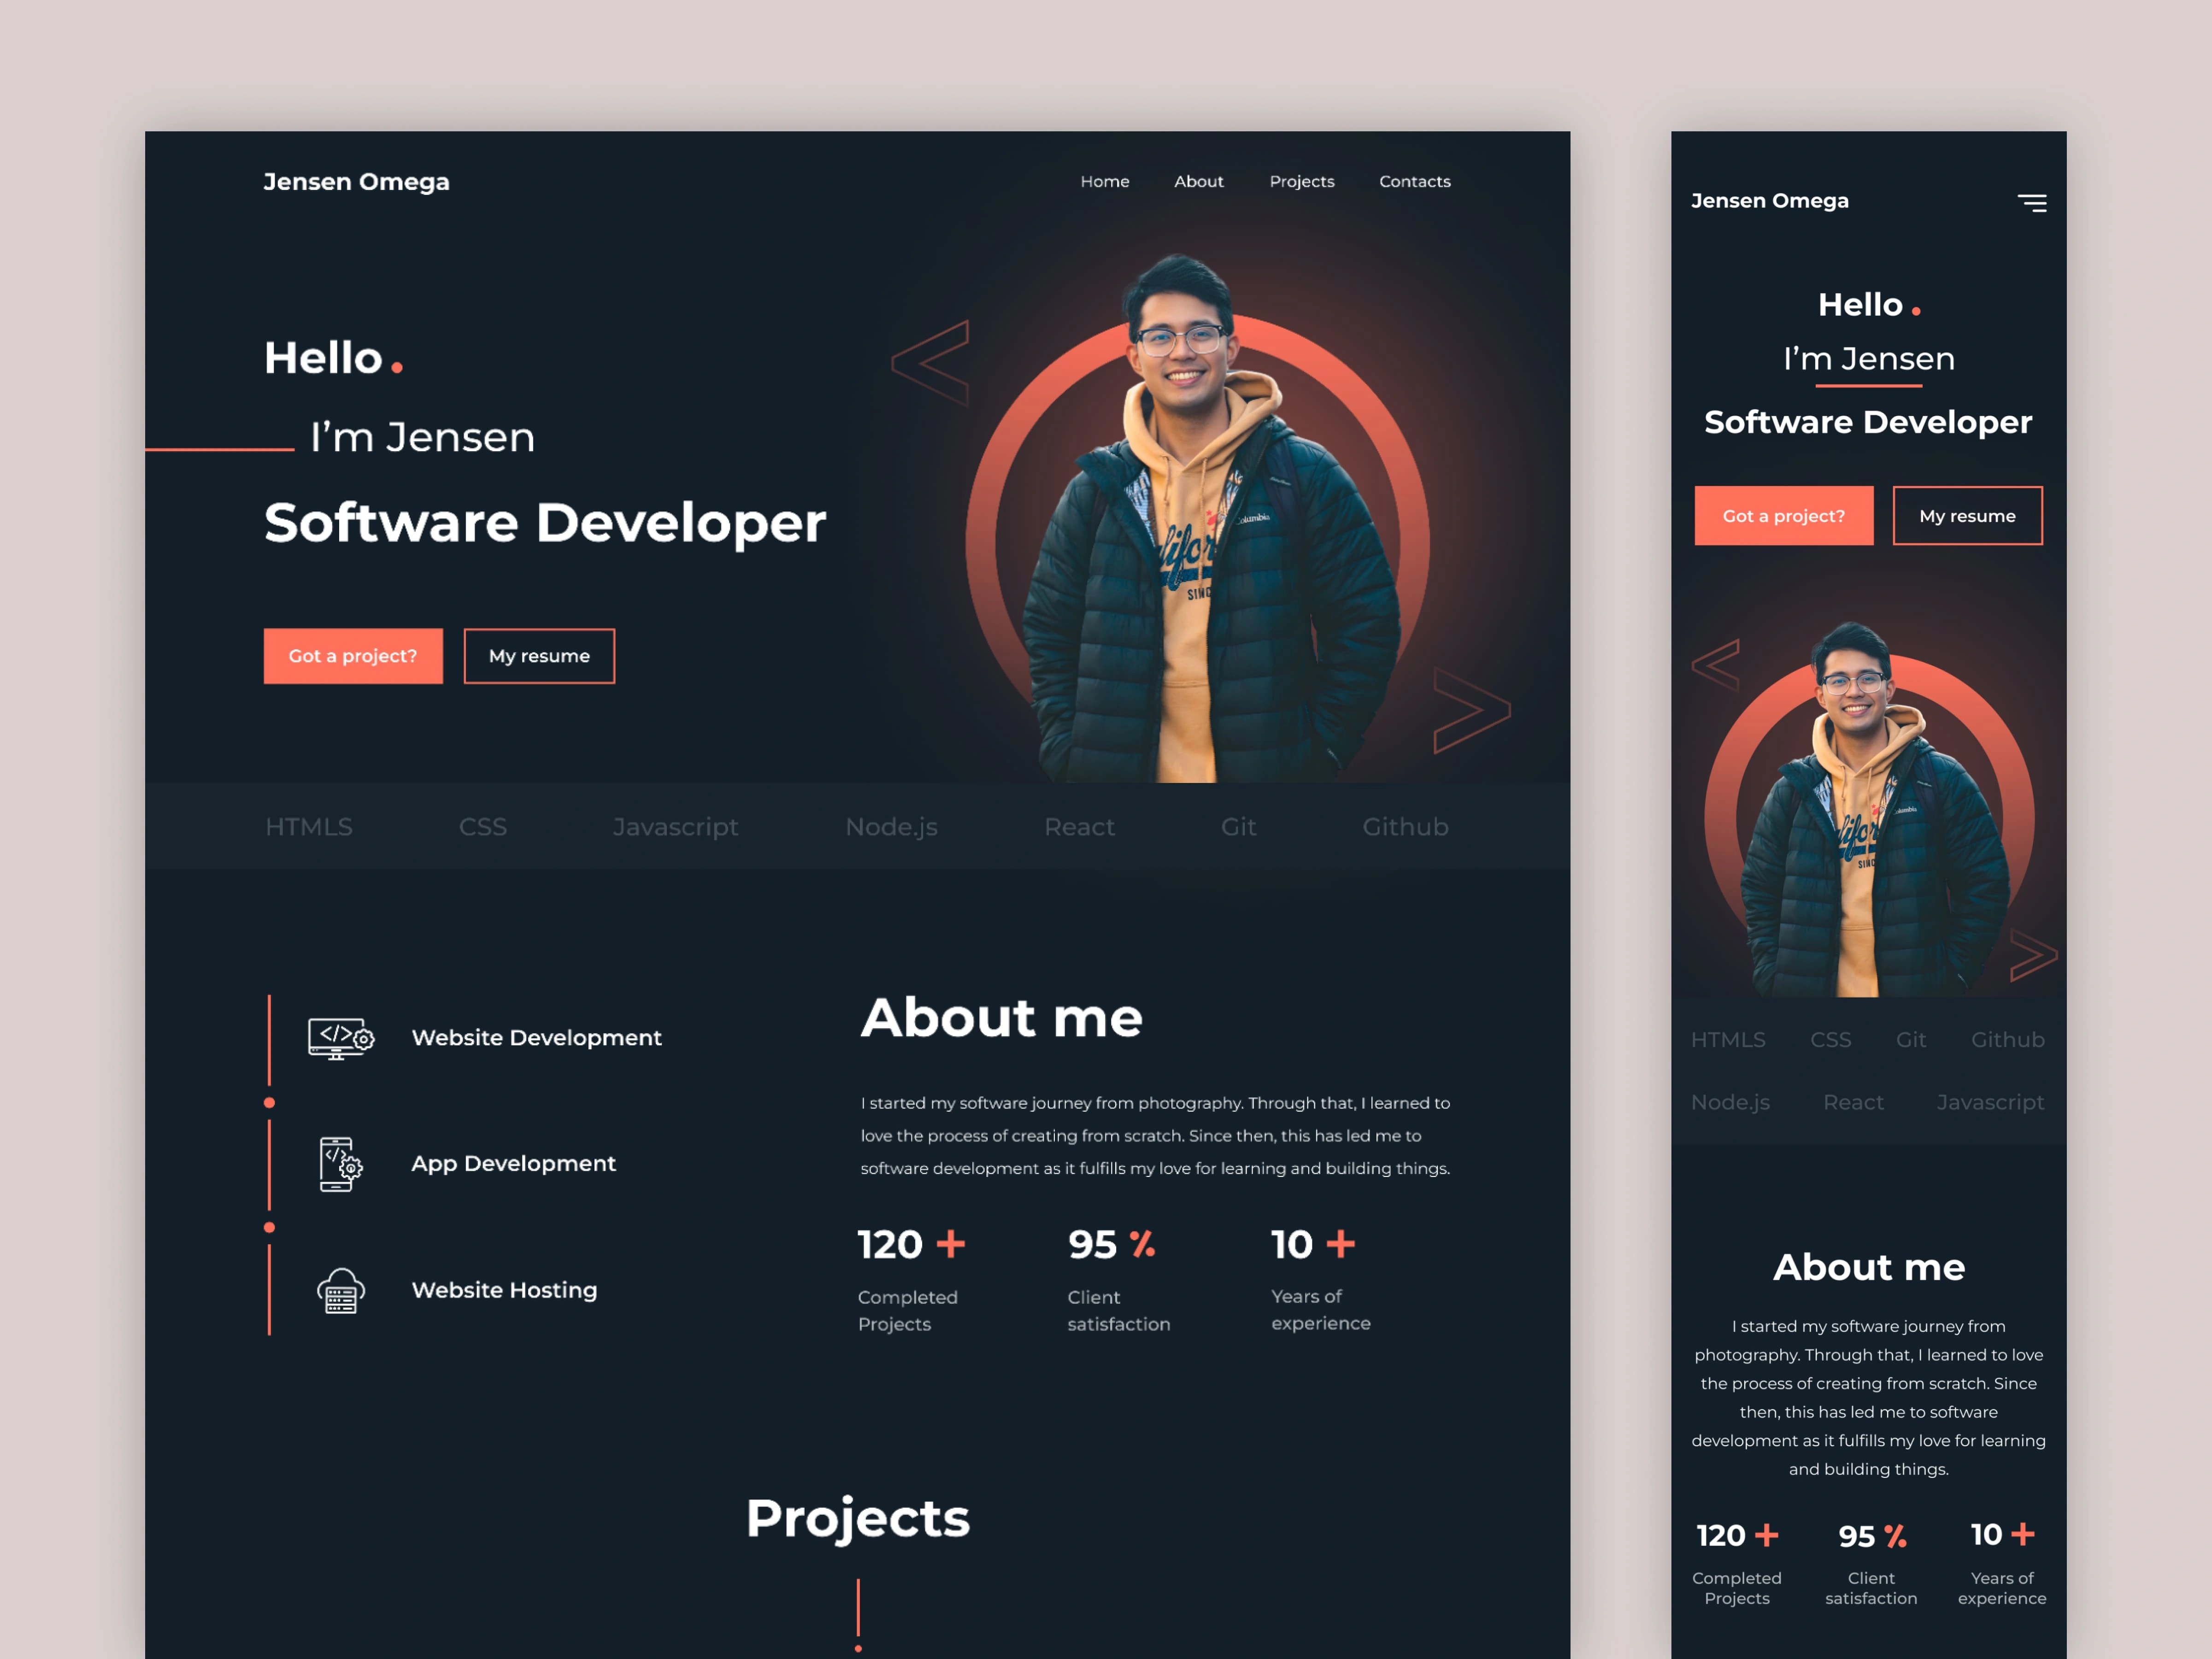
Task: Click the percent sign next to 95 in mobile view
Action: pyautogui.click(x=1895, y=1535)
